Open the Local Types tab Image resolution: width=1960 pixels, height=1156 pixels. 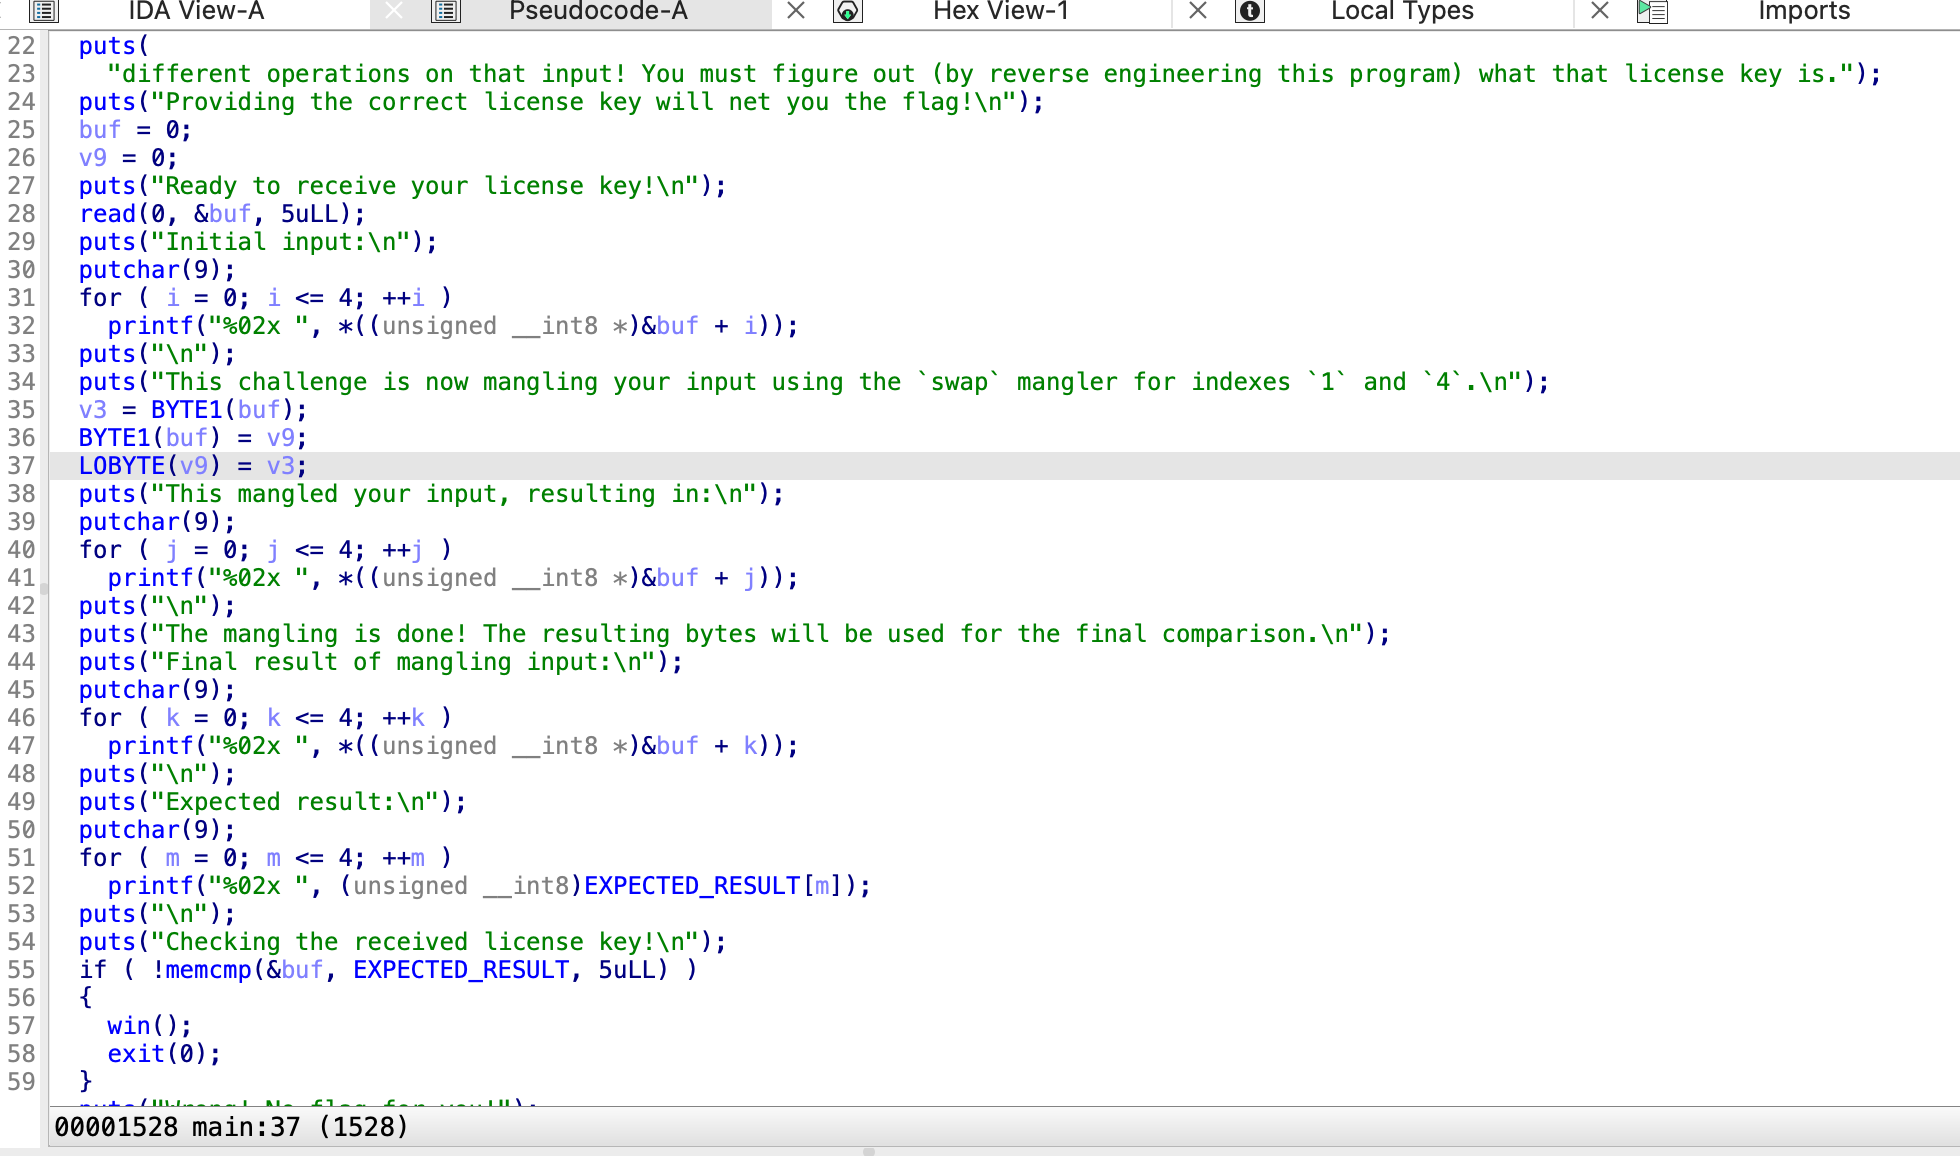(x=1402, y=11)
